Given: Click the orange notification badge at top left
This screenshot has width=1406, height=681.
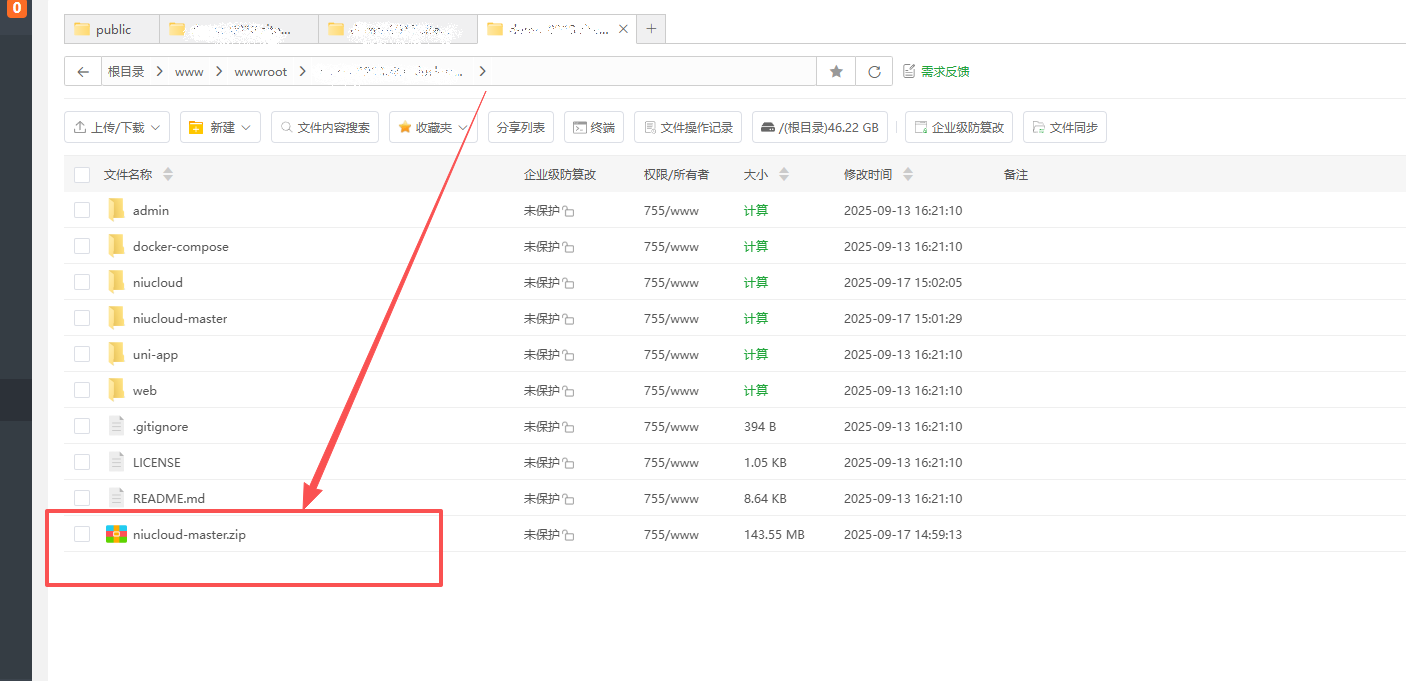Looking at the screenshot, I should (x=16, y=8).
